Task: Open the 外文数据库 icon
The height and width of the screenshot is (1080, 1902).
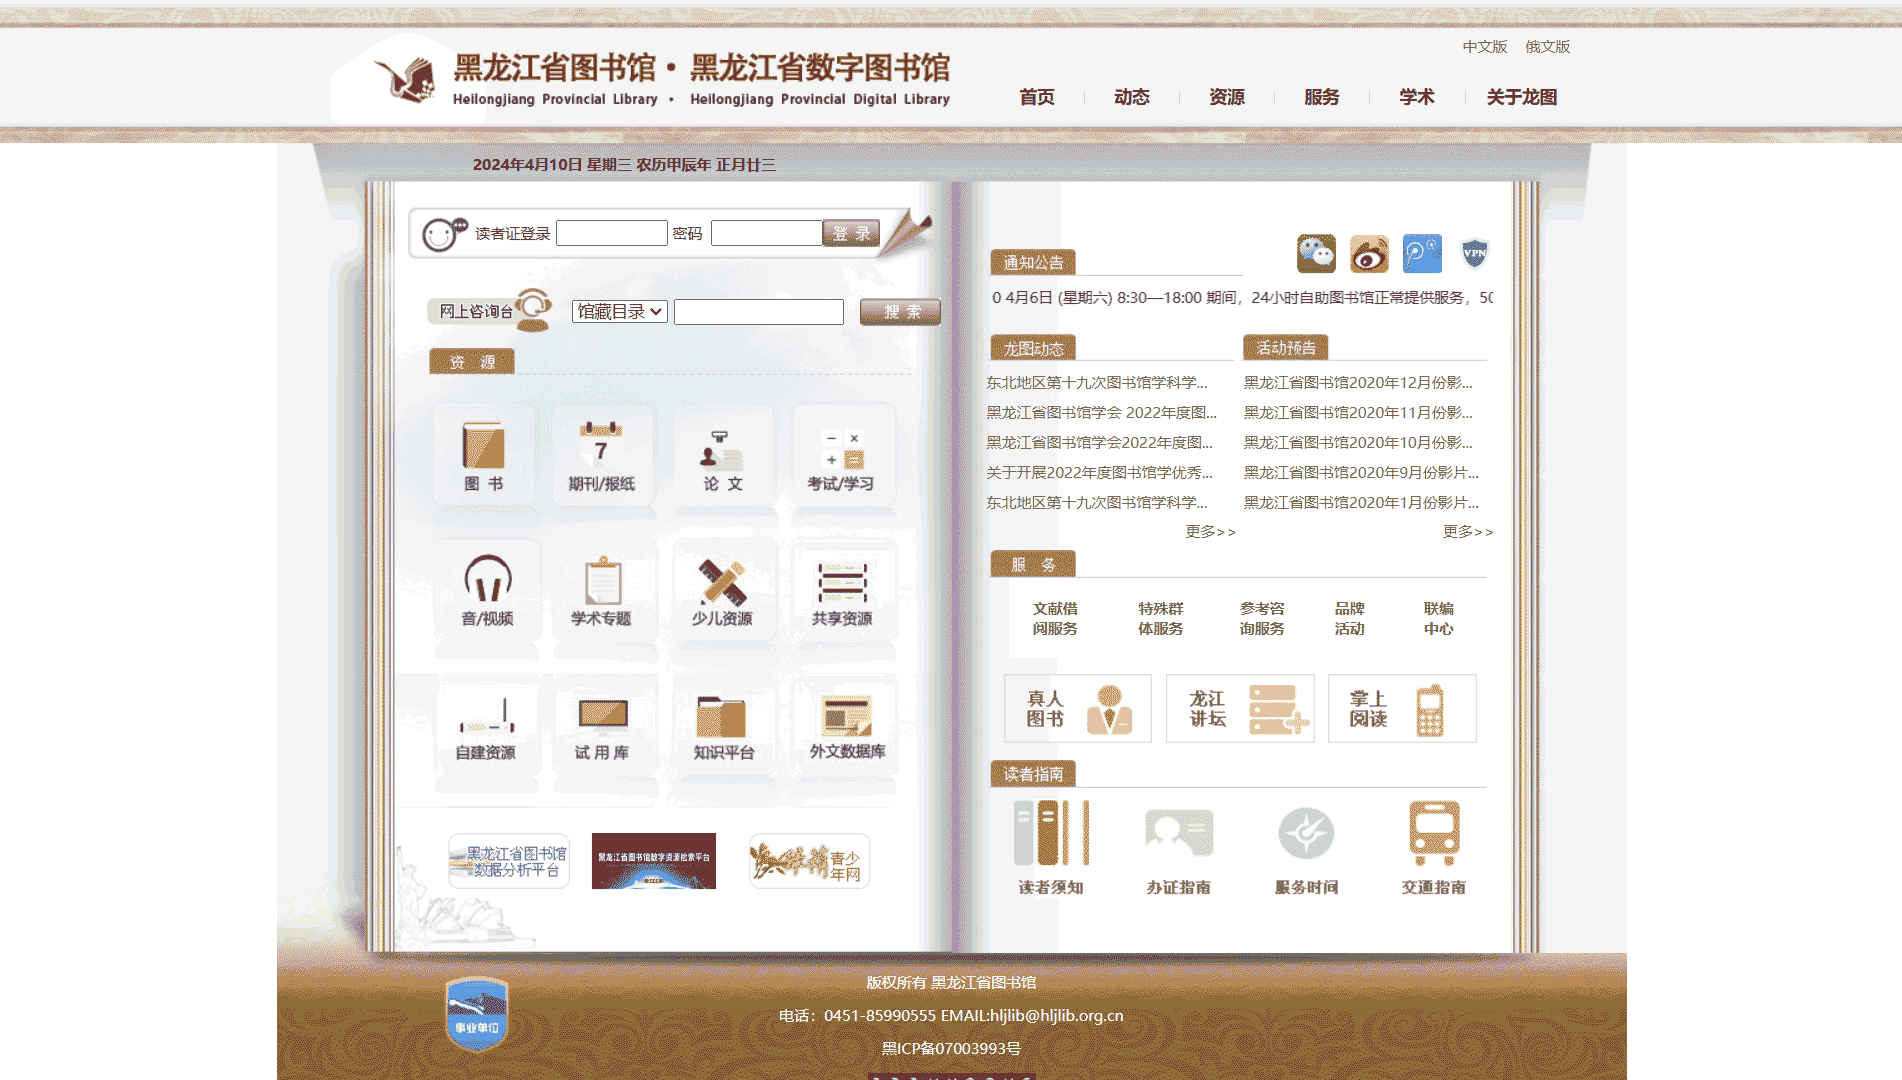Action: pyautogui.click(x=847, y=725)
